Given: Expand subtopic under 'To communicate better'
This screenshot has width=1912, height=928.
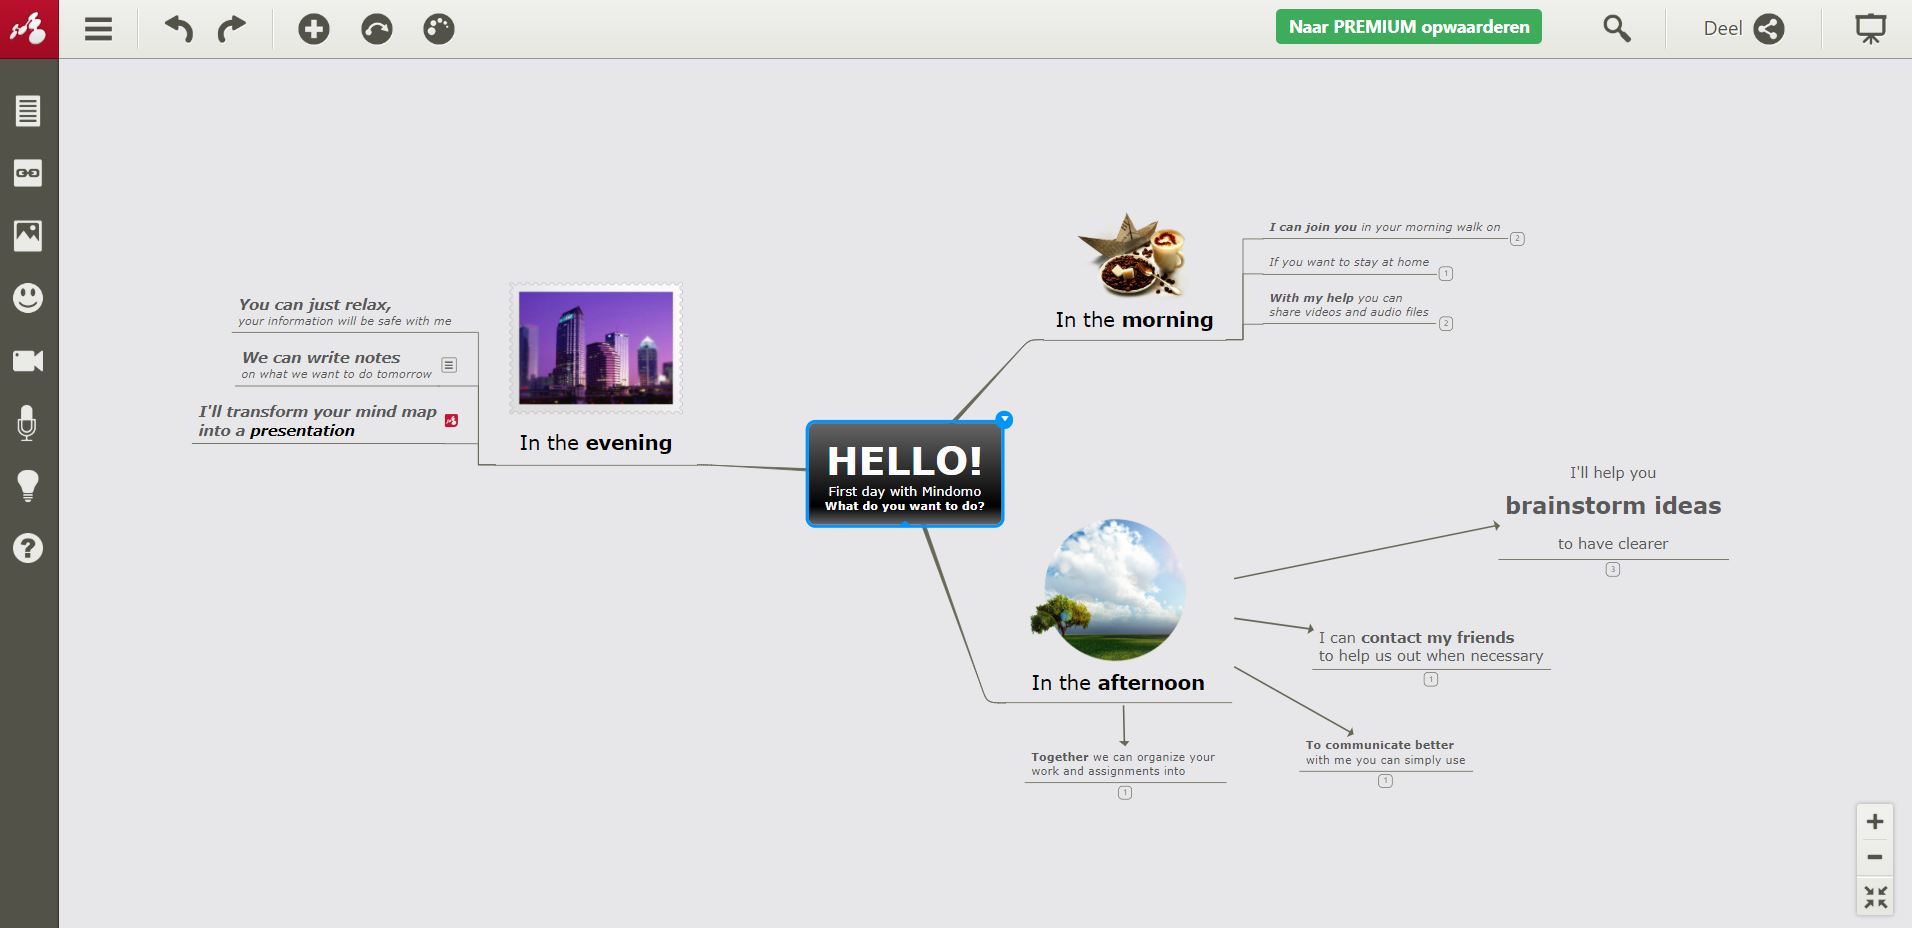Looking at the screenshot, I should coord(1385,782).
